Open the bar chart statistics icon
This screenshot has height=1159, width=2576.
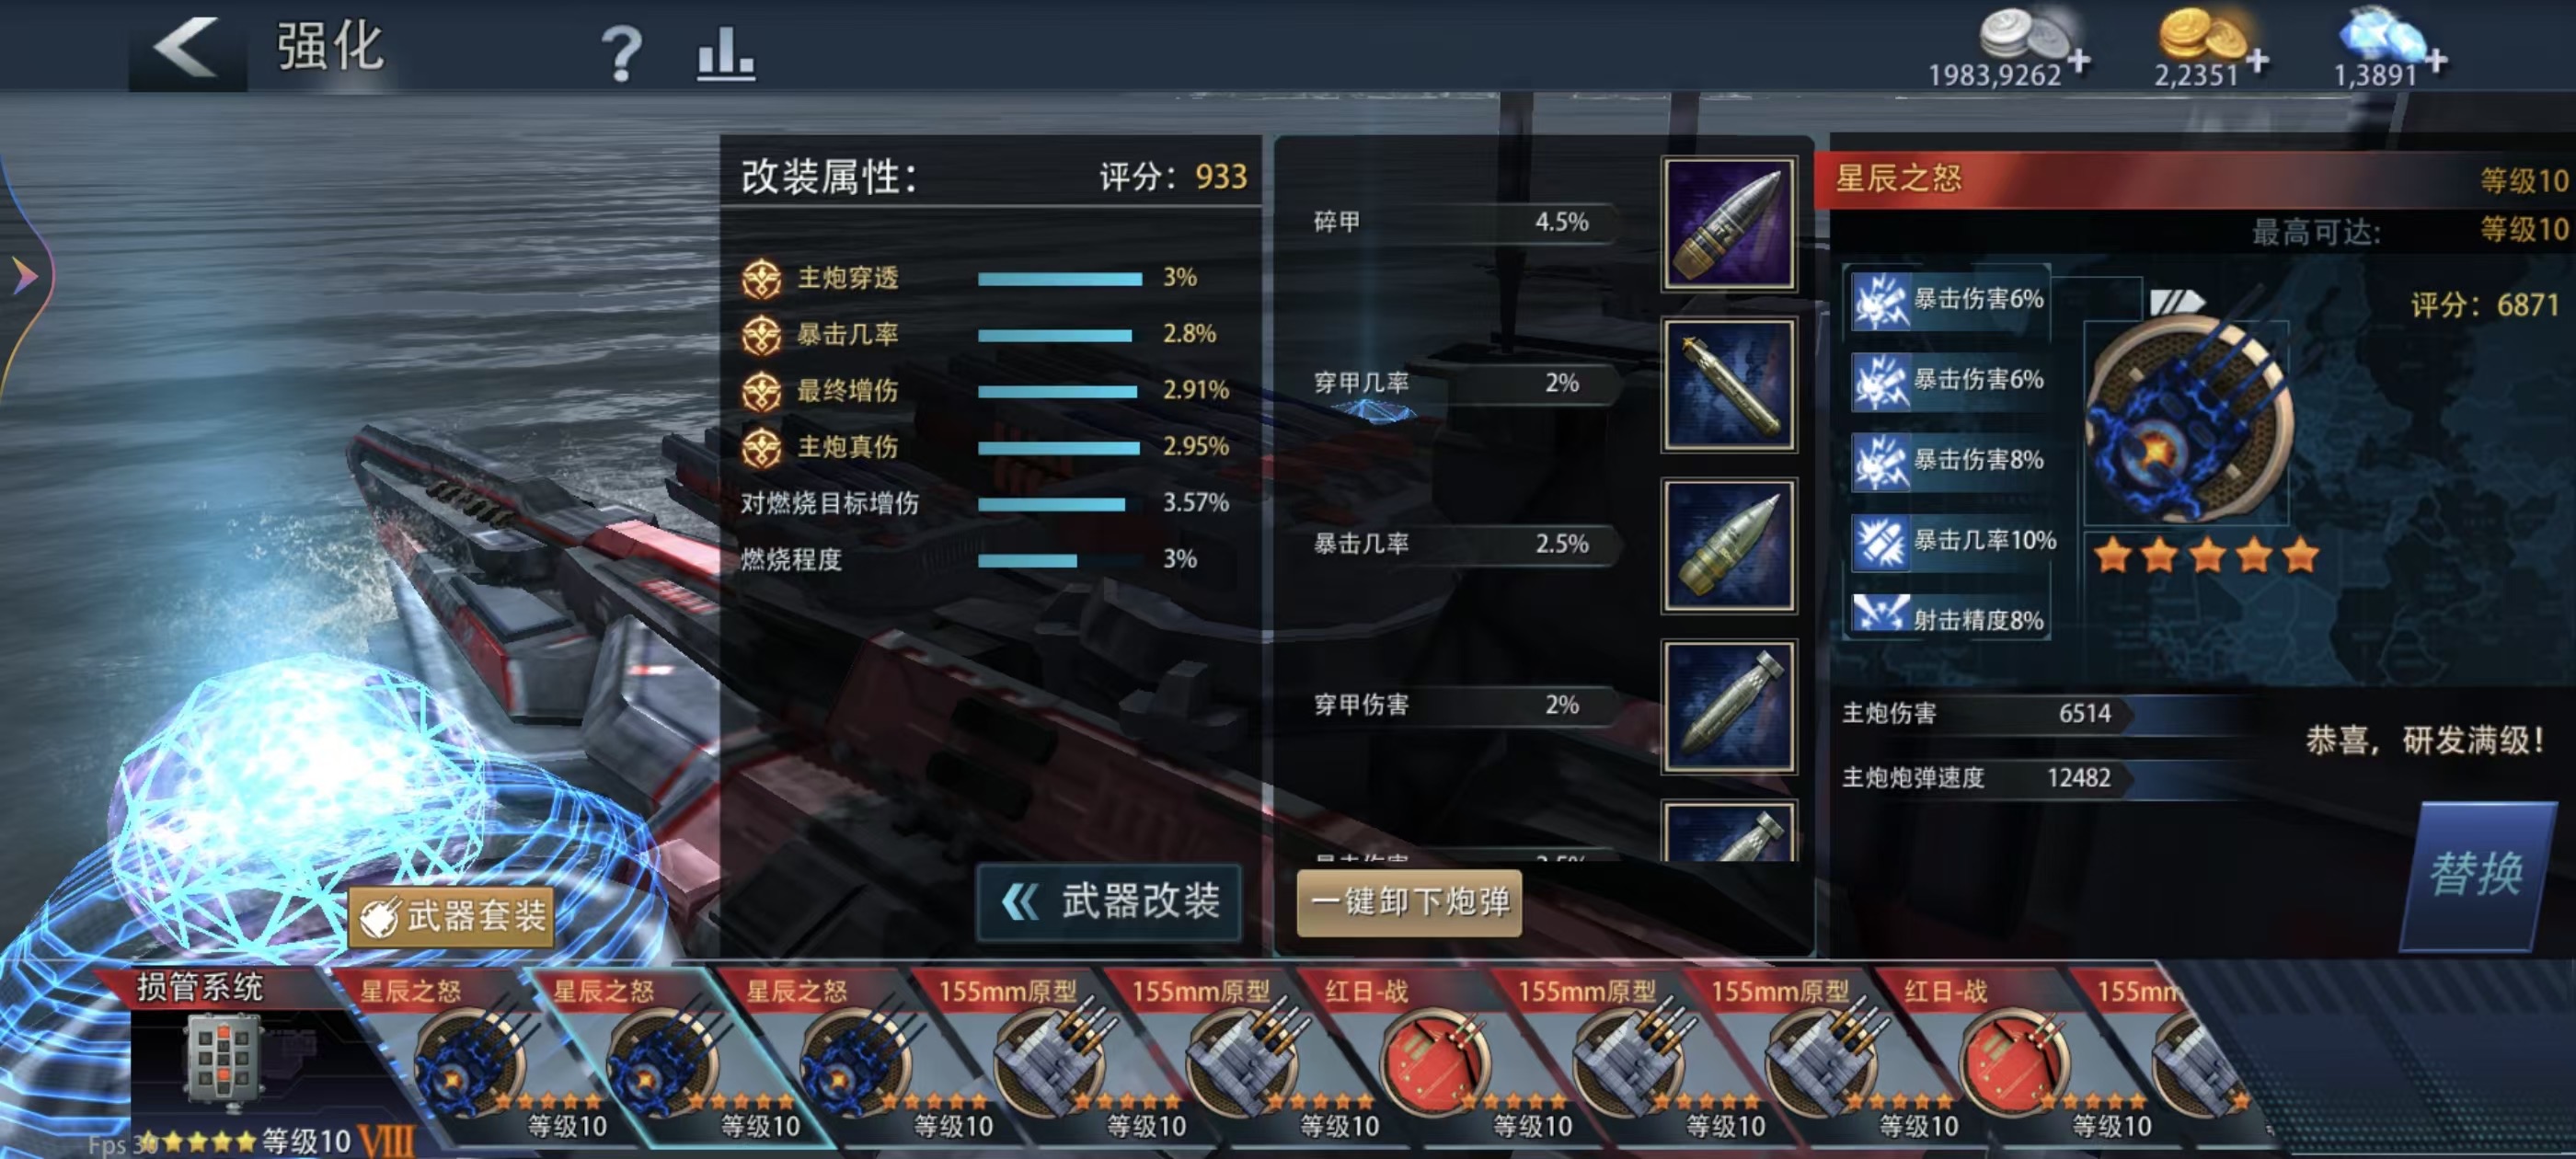(x=725, y=53)
